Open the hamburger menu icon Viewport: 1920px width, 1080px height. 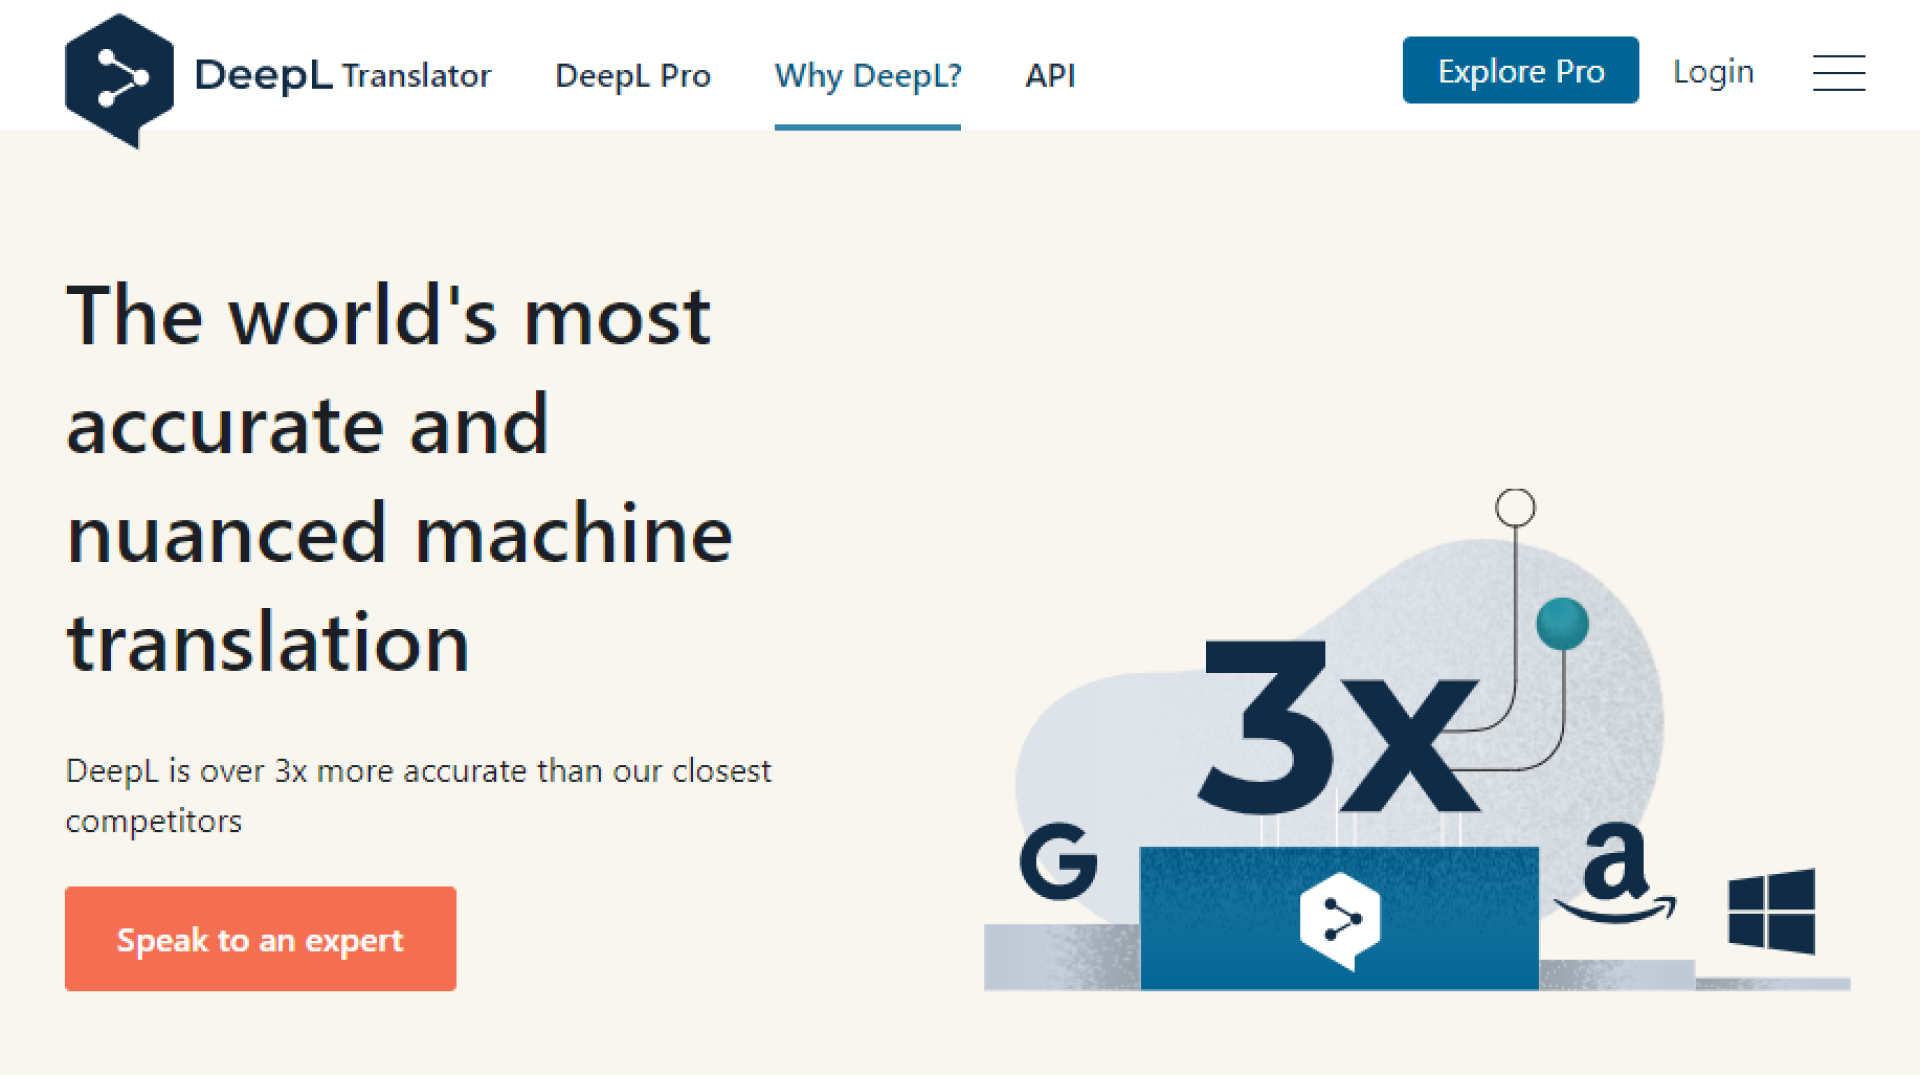click(1838, 73)
